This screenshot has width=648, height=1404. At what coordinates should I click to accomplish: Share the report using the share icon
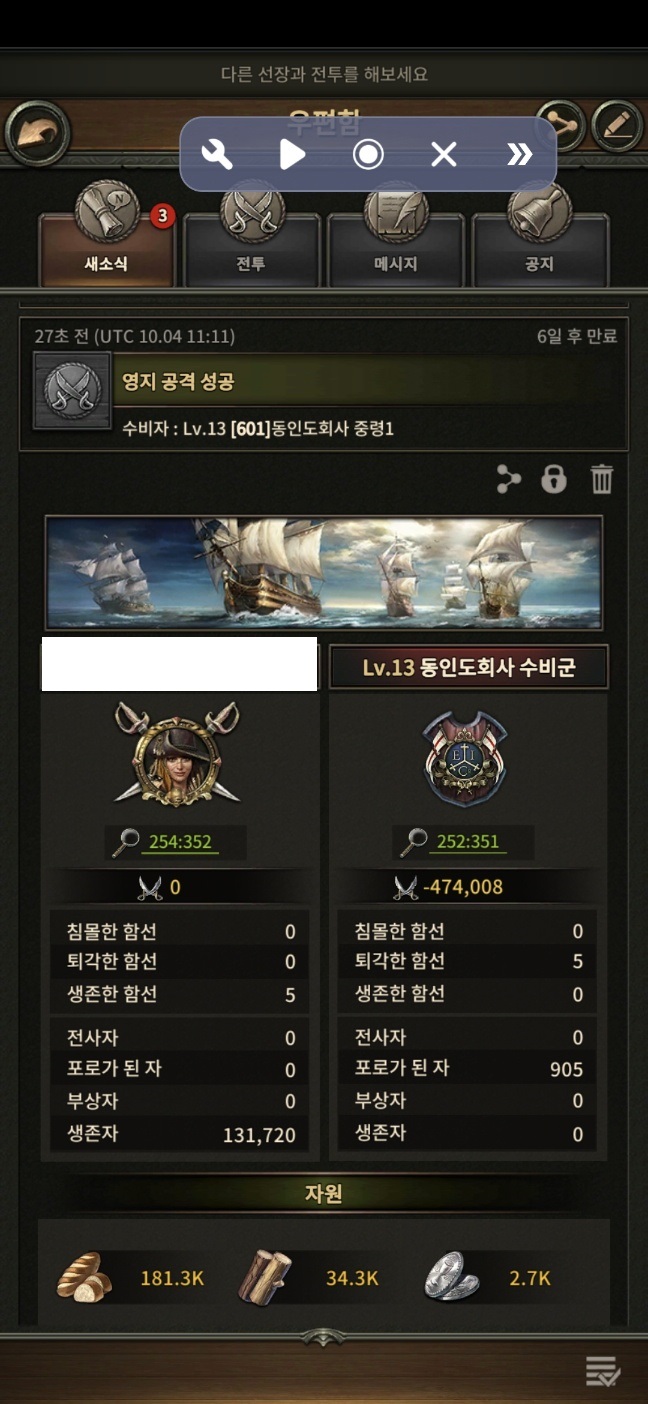(x=509, y=480)
